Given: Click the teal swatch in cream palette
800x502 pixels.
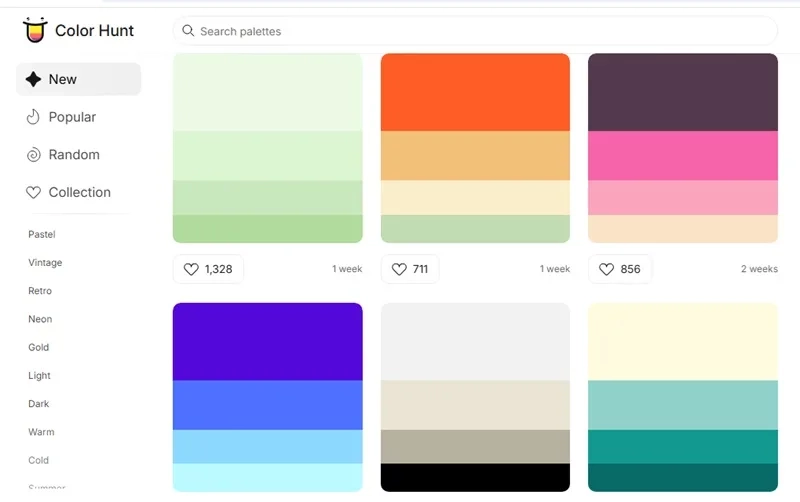Looking at the screenshot, I should (x=682, y=446).
